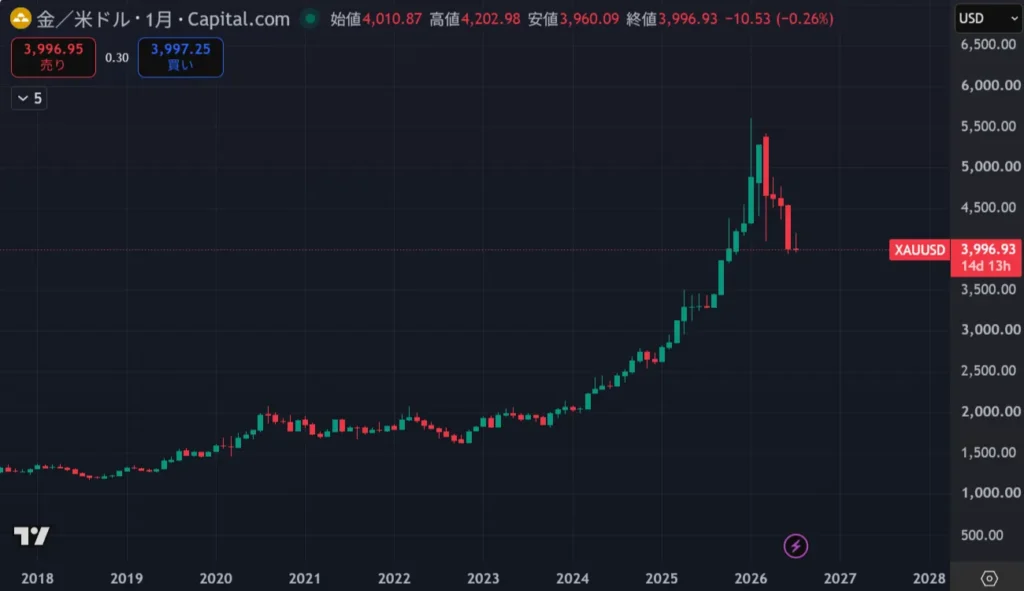The height and width of the screenshot is (591, 1024).
Task: Click the 2023 time axis label
Action: (483, 579)
